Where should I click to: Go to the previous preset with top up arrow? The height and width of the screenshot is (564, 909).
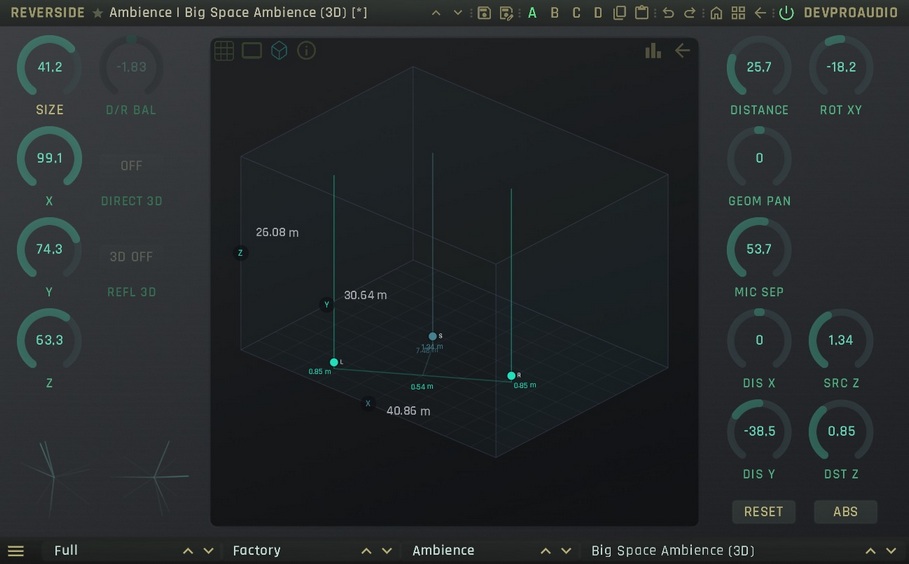436,13
